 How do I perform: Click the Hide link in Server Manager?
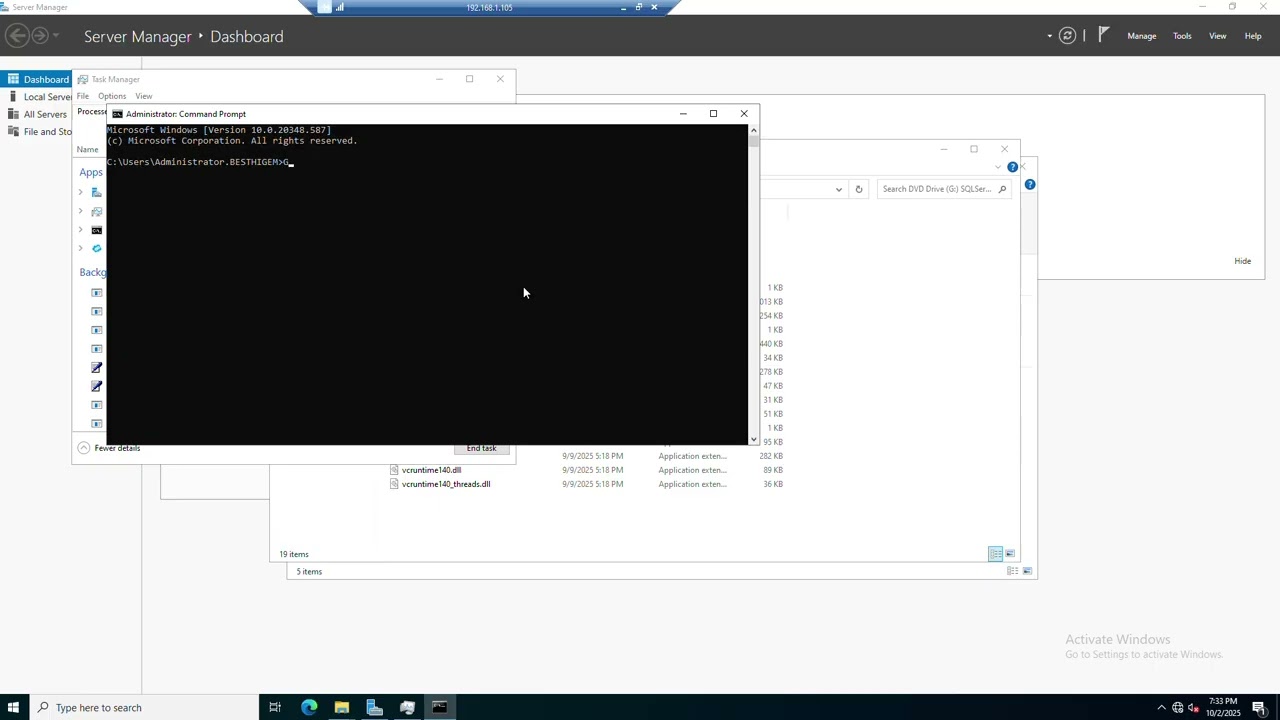tap(1242, 261)
